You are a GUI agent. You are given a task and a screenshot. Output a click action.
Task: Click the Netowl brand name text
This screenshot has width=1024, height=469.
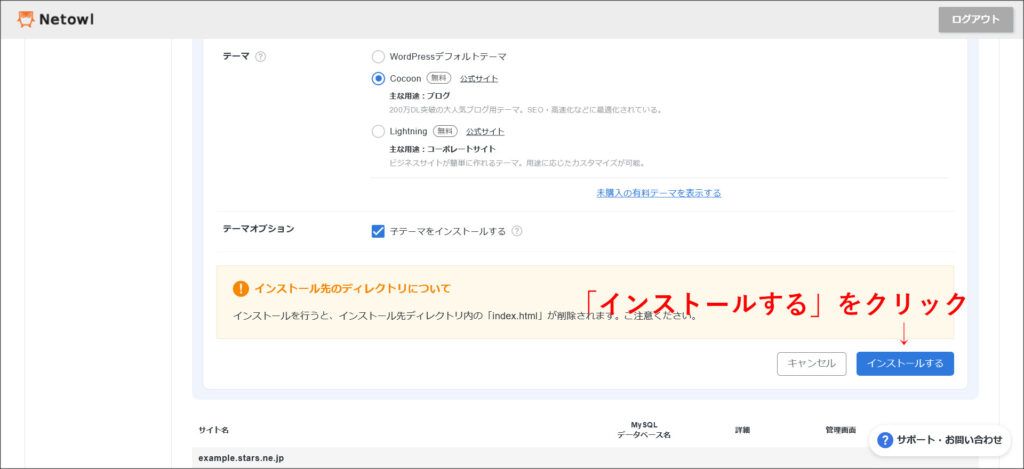(x=67, y=20)
